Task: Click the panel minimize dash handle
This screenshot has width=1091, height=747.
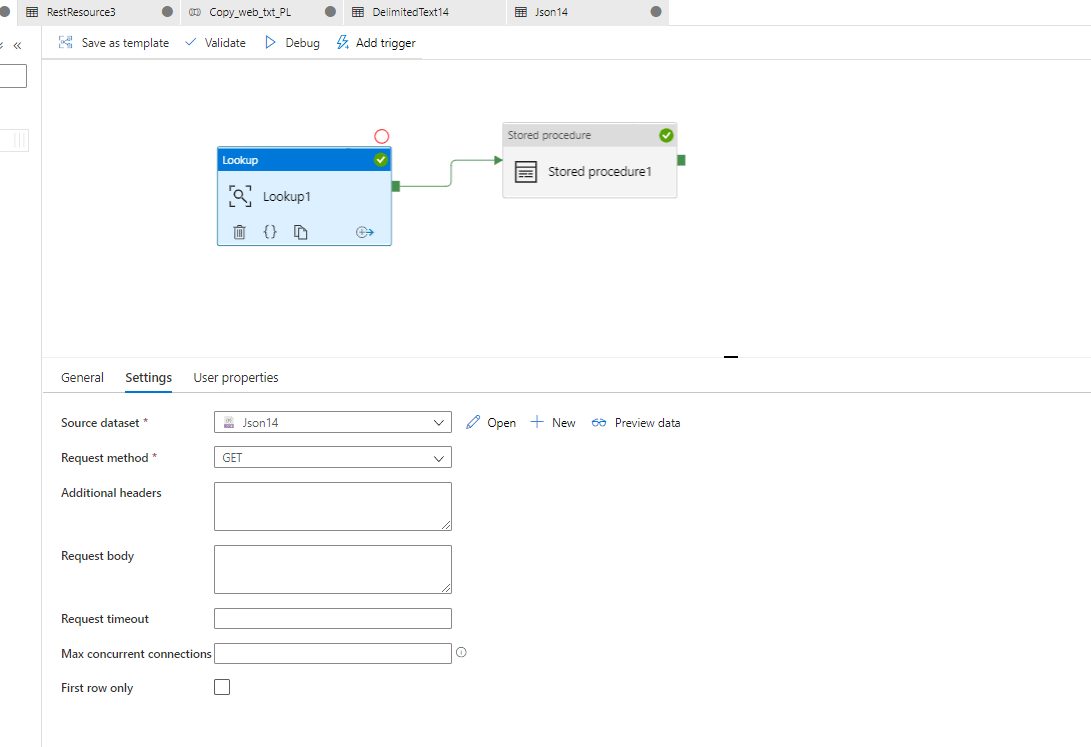Action: pyautogui.click(x=731, y=357)
